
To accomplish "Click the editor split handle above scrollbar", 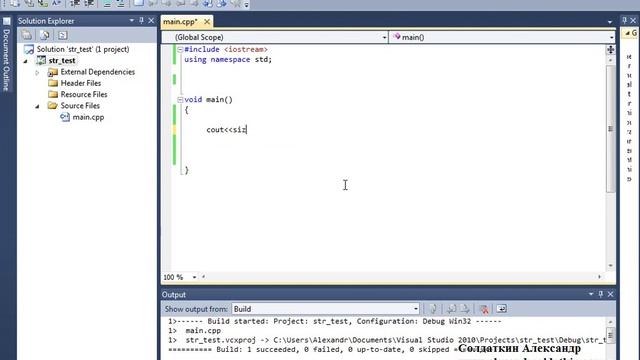I will 611,50.
